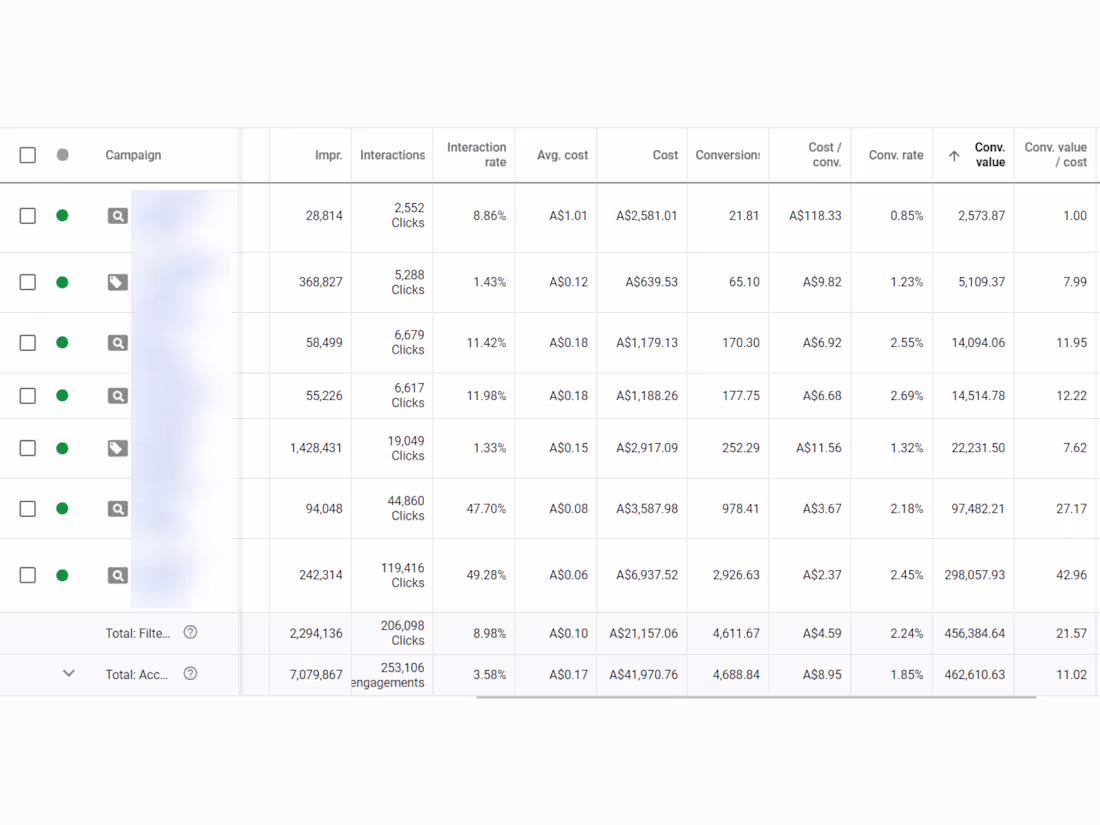
Task: Click the 119,416 Clicks interactions cell
Action: click(403, 575)
